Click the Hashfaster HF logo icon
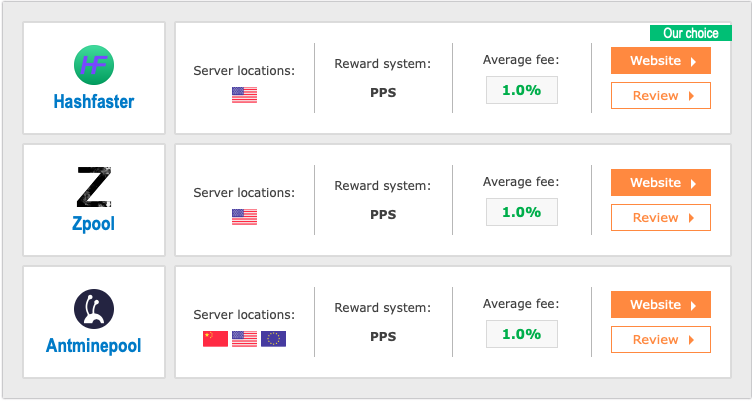This screenshot has width=752, height=401. coord(94,65)
